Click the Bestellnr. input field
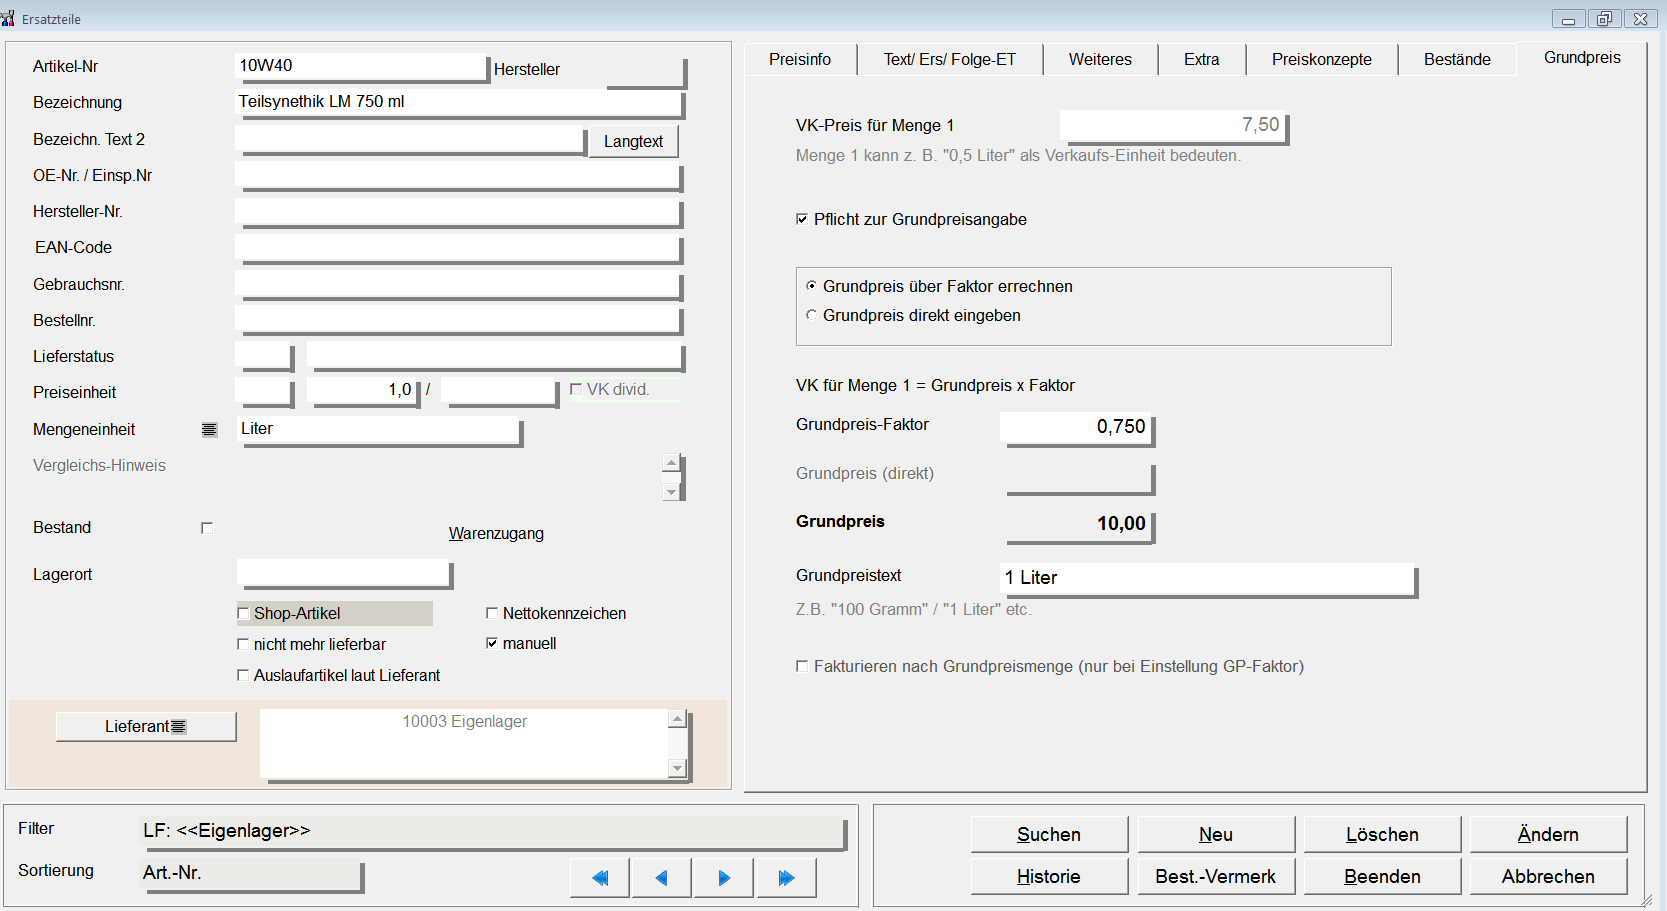 pyautogui.click(x=459, y=320)
